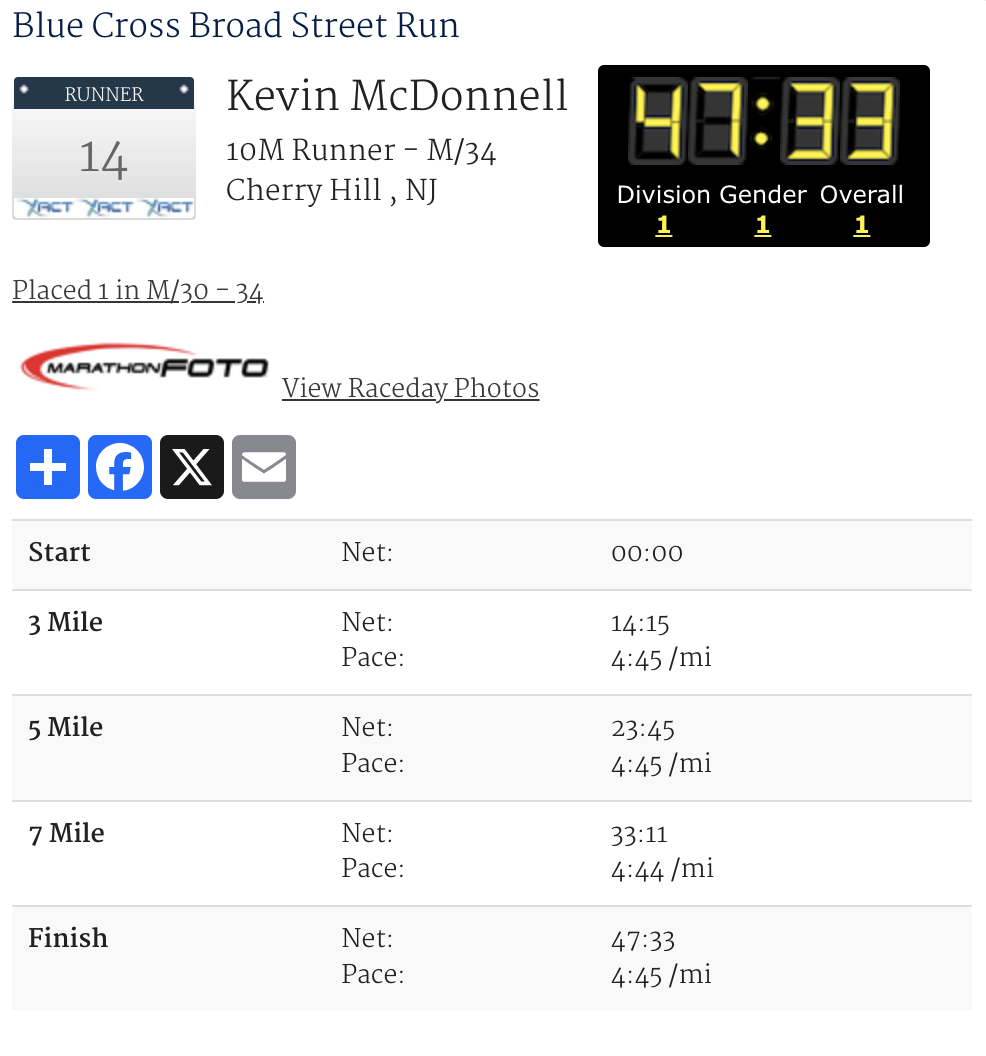Click the Gender rank number
This screenshot has width=986, height=1056.
(762, 226)
